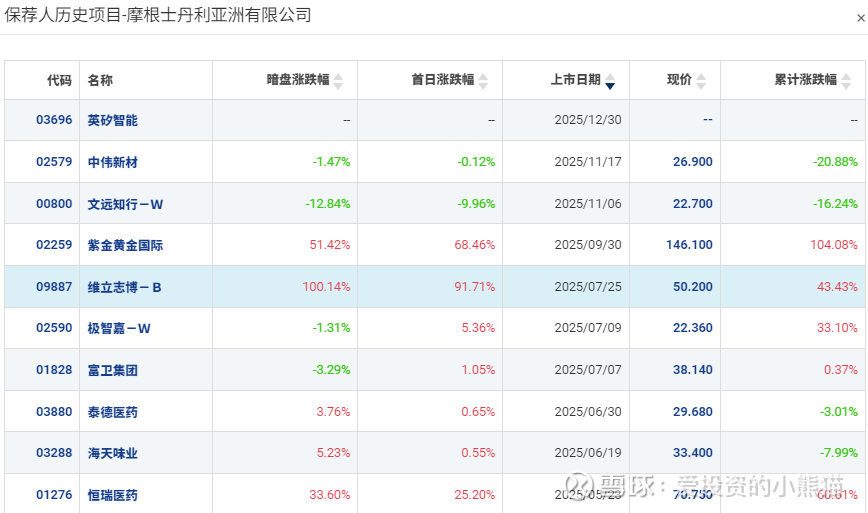Click listing date 2025/09/30
Image resolution: width=868 pixels, height=513 pixels.
588,245
